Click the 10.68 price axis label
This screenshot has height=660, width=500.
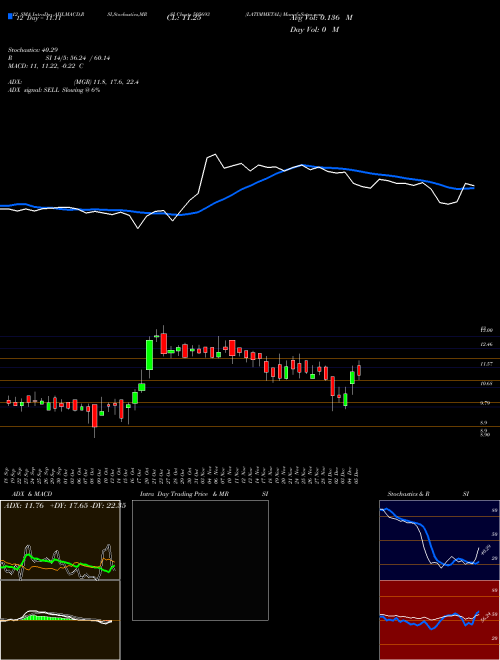point(487,383)
